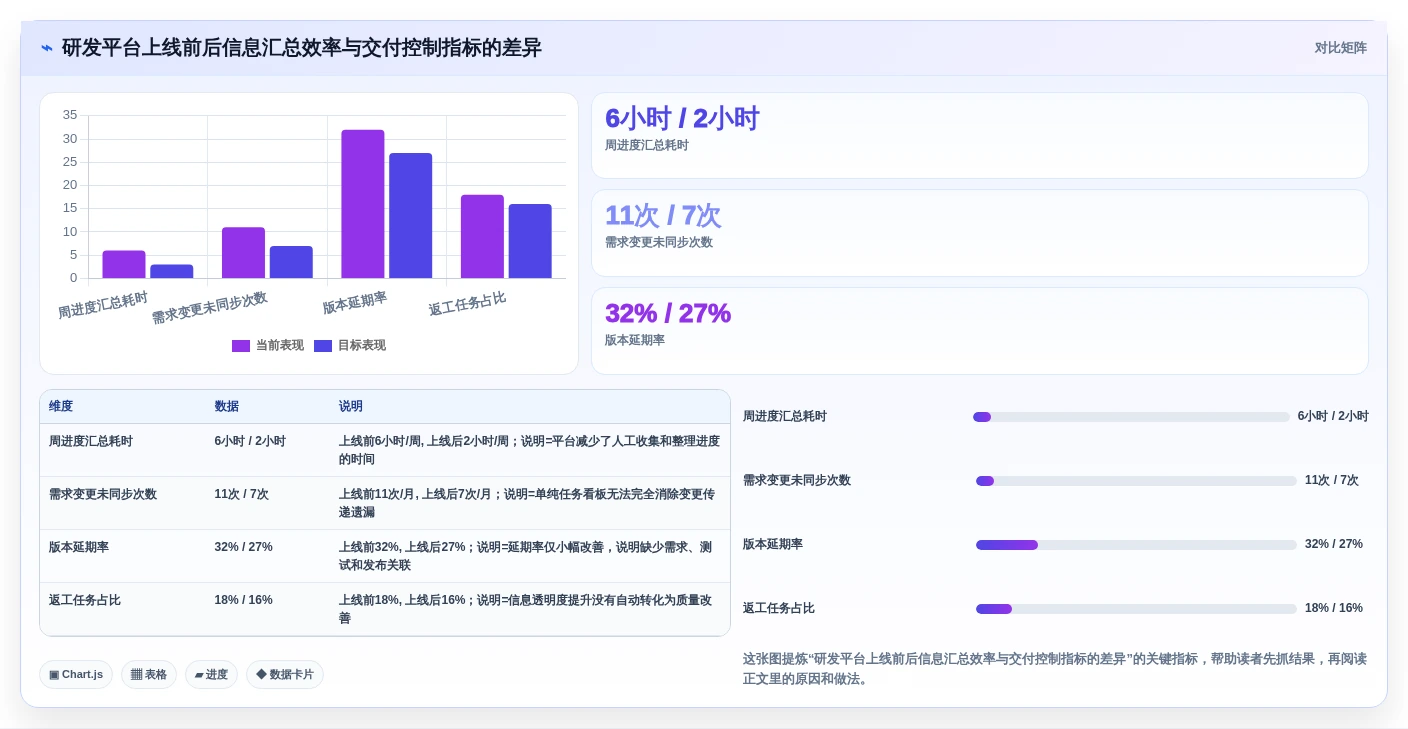Screen dimensions: 1408x729
Task: Select table cell 11次 / 7次
Action: [268, 503]
